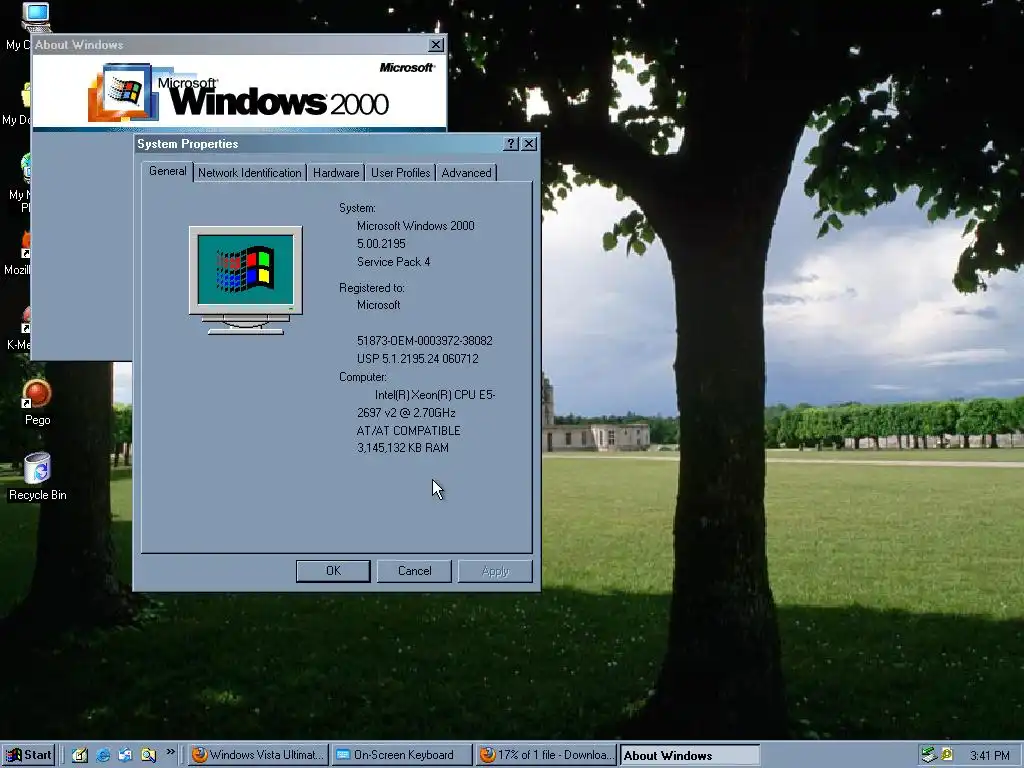Click the "USP 5.1.2195.24 060712" line
1024x768 pixels.
point(417,359)
